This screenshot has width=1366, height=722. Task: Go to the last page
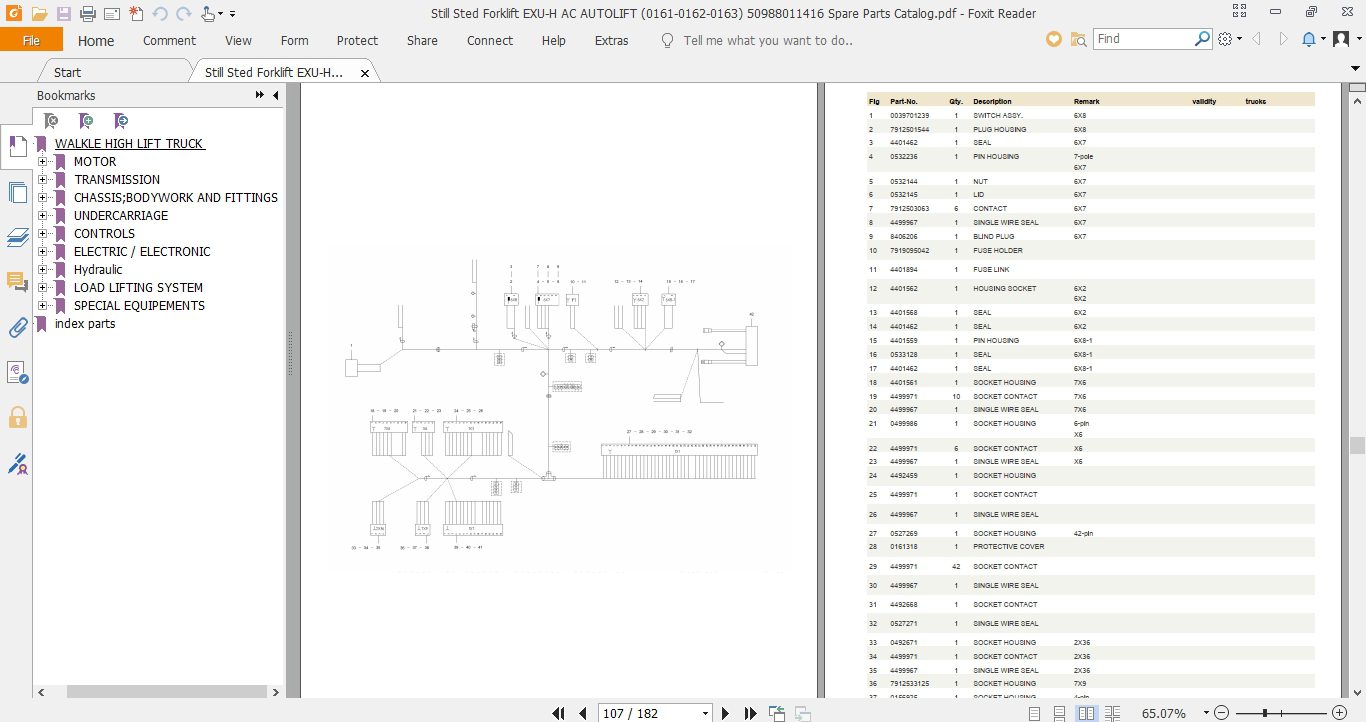coord(750,713)
